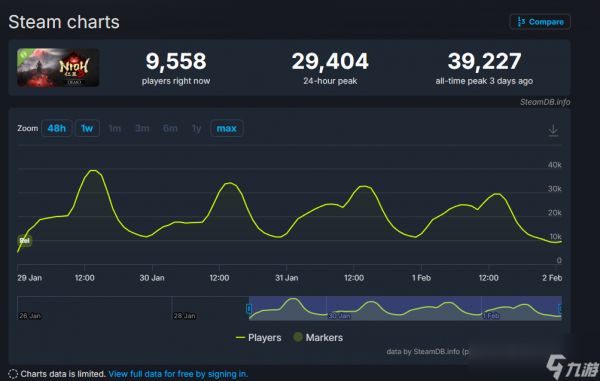Toggle the Markers legend series
This screenshot has width=600, height=381.
318,337
